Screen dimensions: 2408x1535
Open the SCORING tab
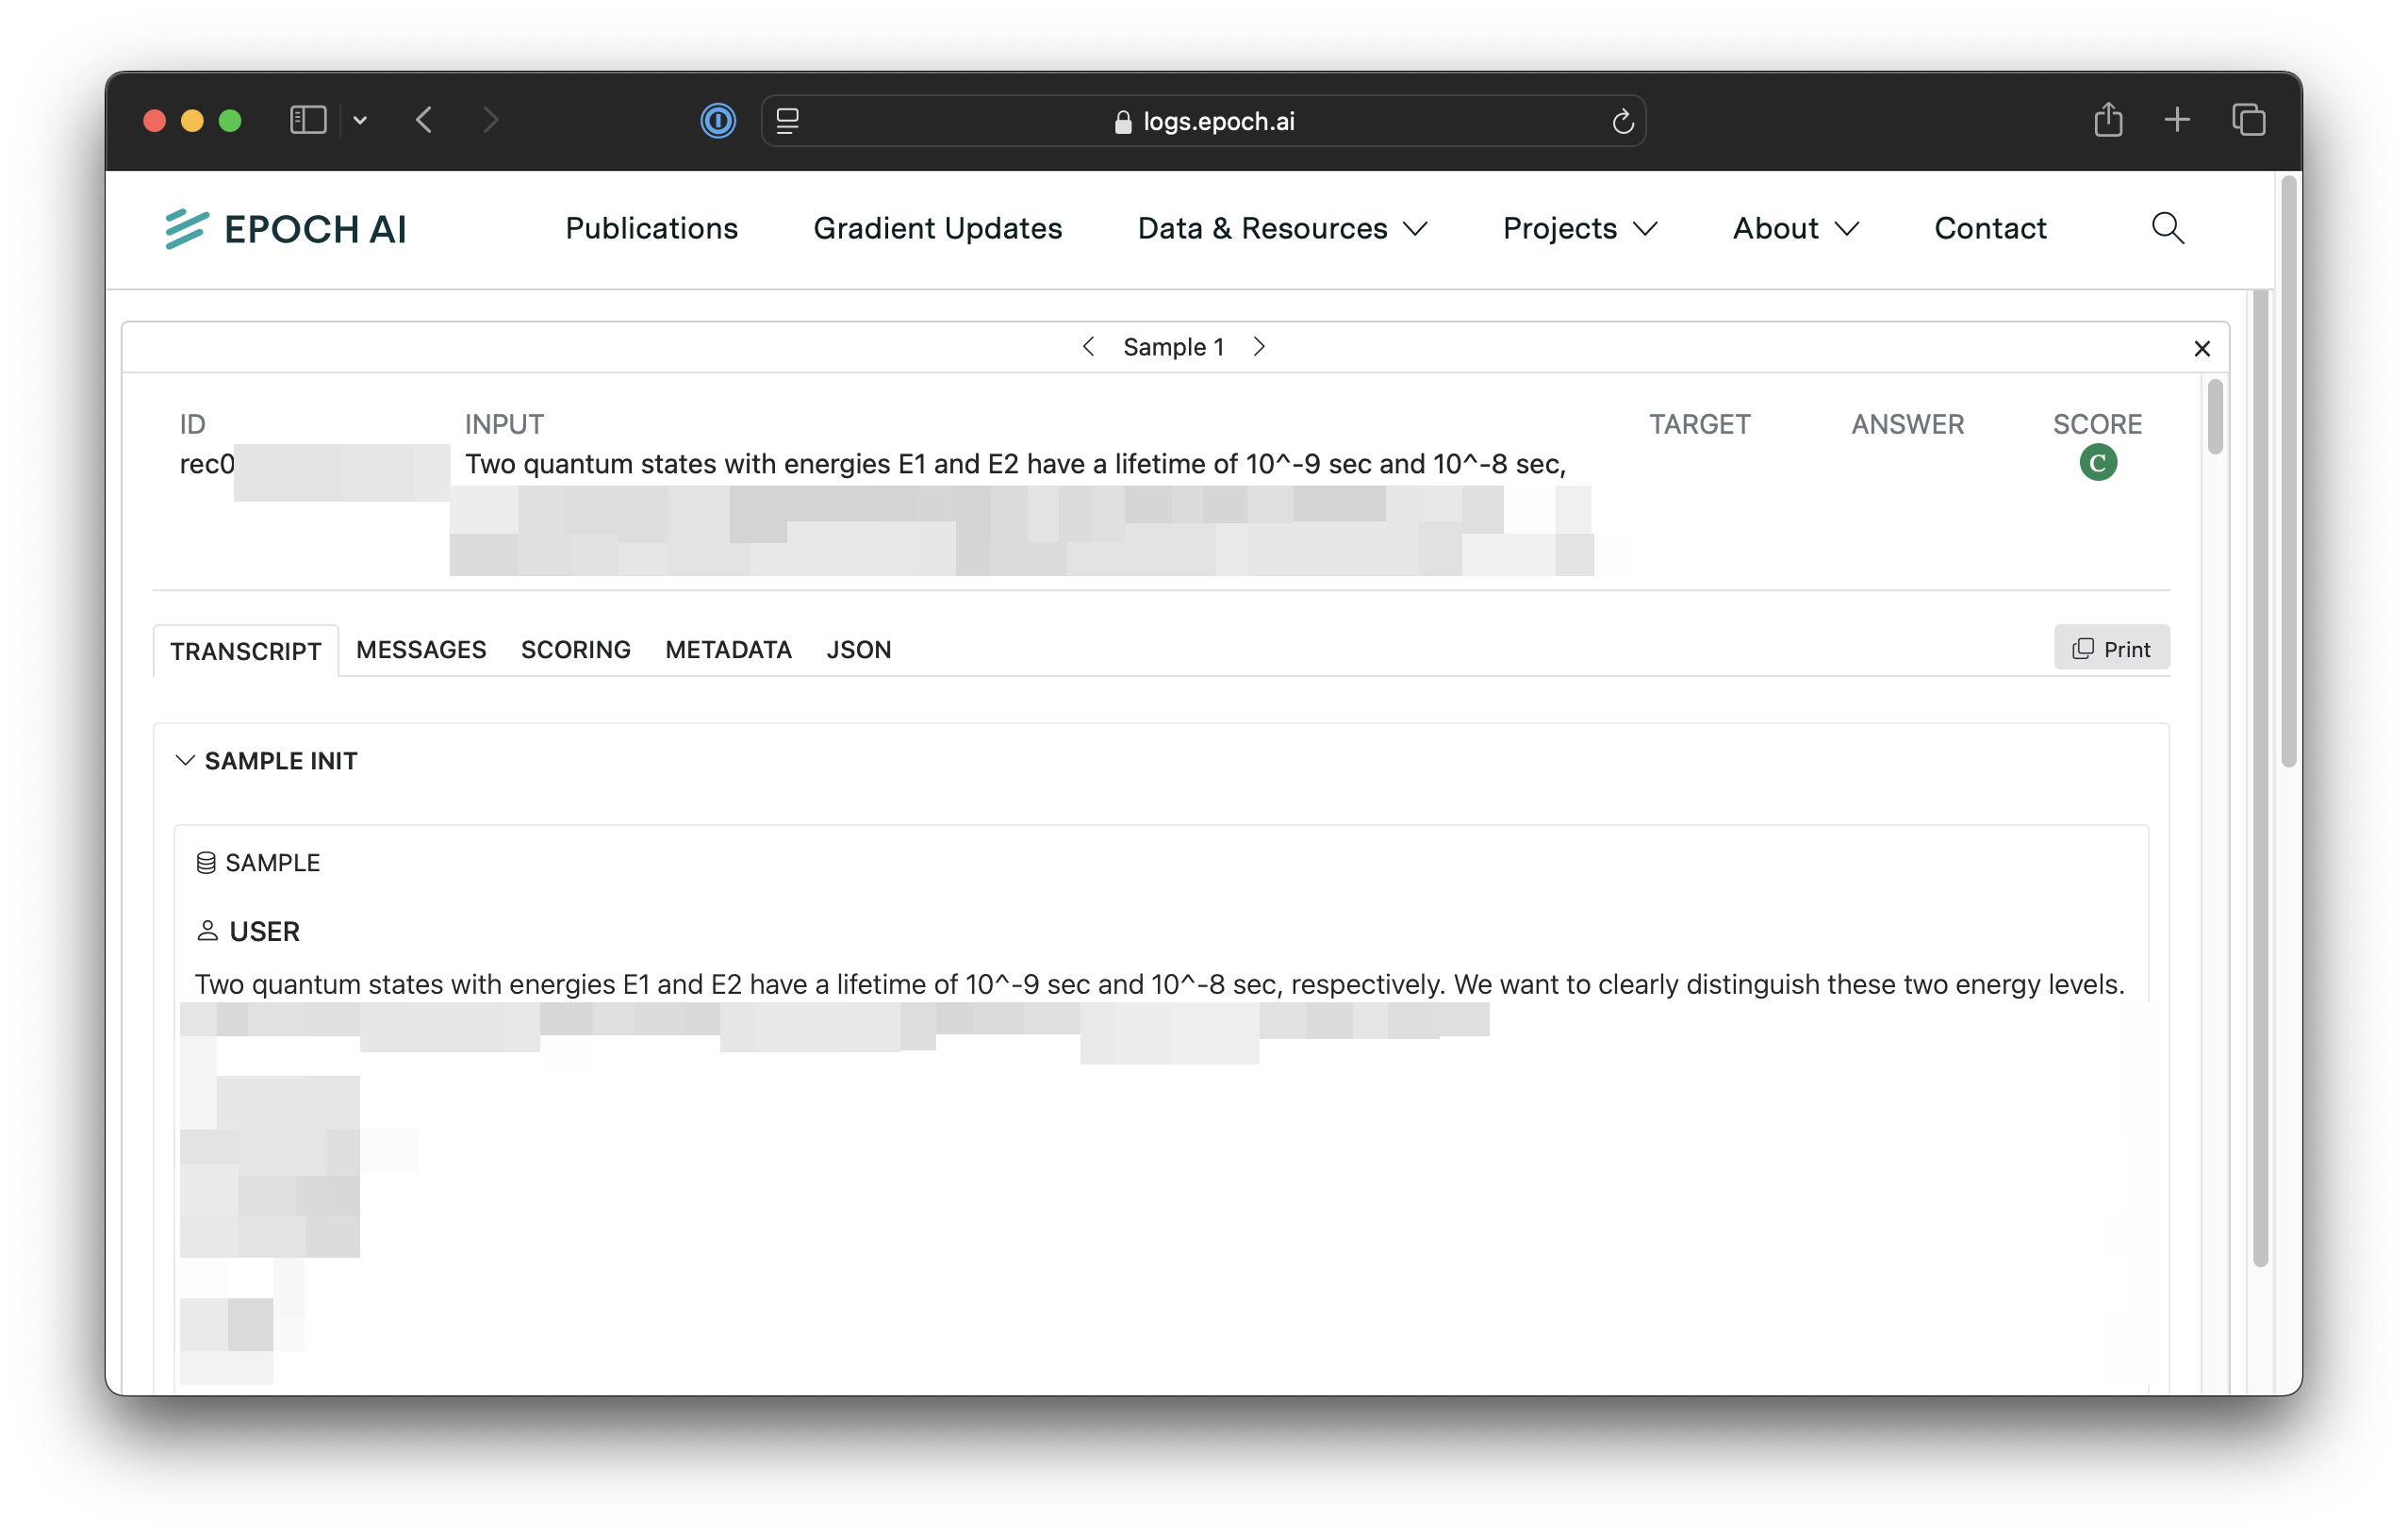click(x=575, y=650)
